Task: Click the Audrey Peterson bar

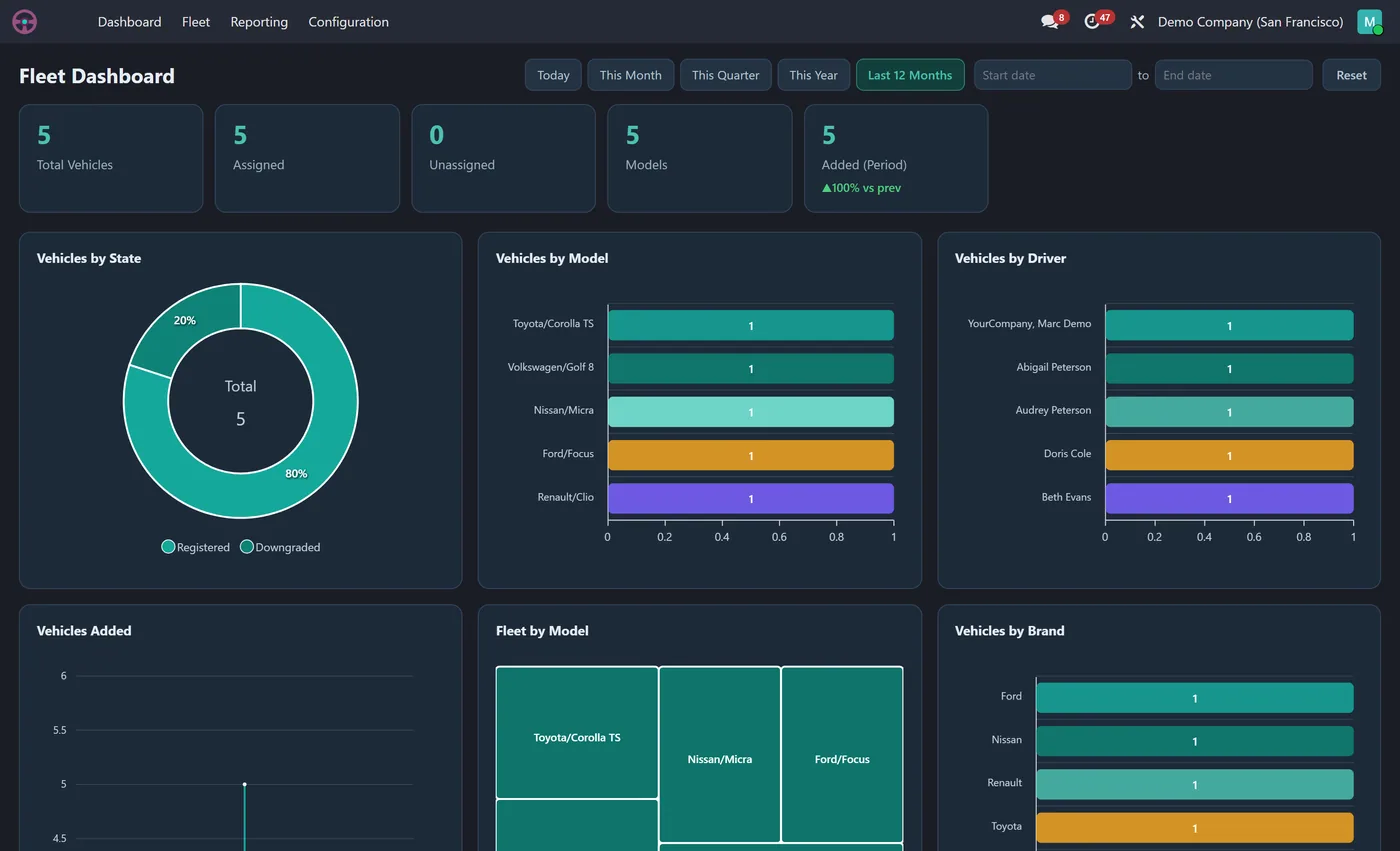Action: [x=1229, y=411]
